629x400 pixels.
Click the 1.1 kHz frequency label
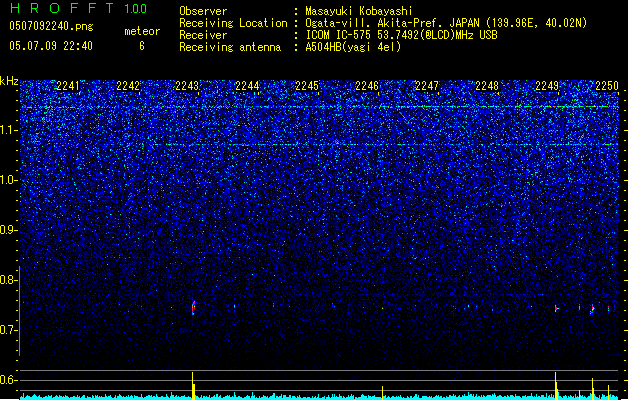(x=8, y=130)
